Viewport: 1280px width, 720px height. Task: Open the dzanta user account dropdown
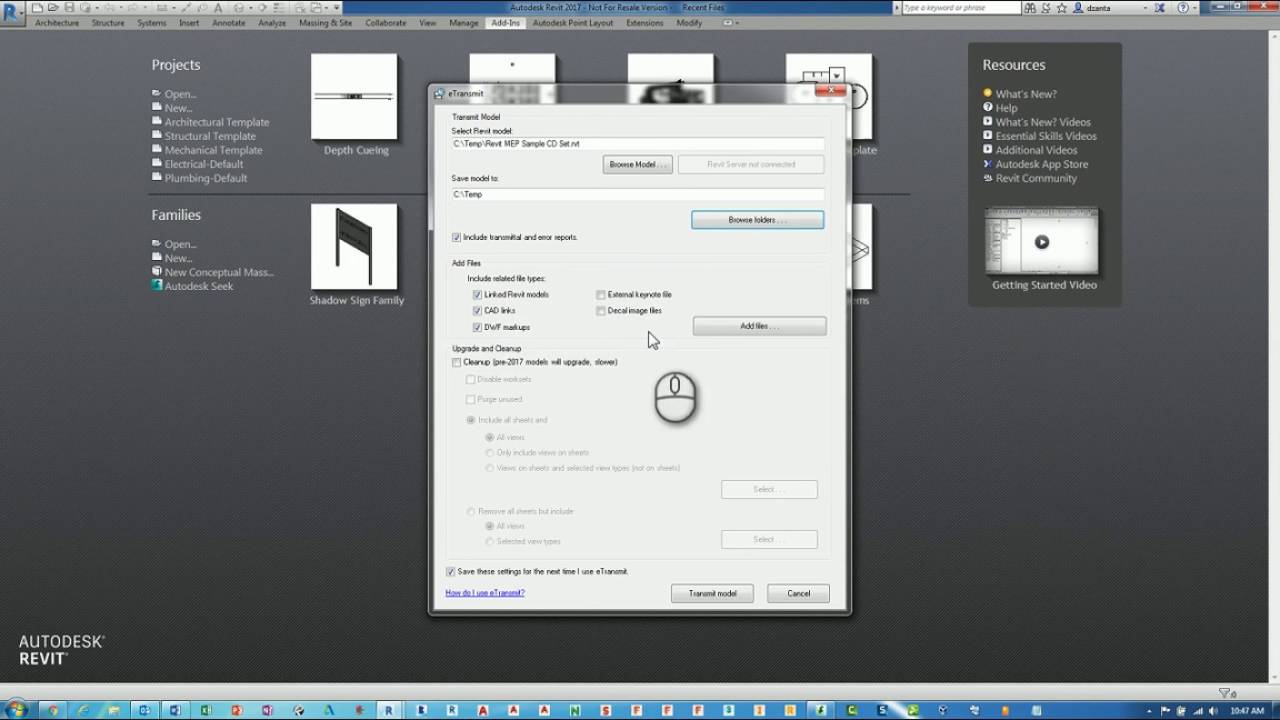coord(1146,8)
